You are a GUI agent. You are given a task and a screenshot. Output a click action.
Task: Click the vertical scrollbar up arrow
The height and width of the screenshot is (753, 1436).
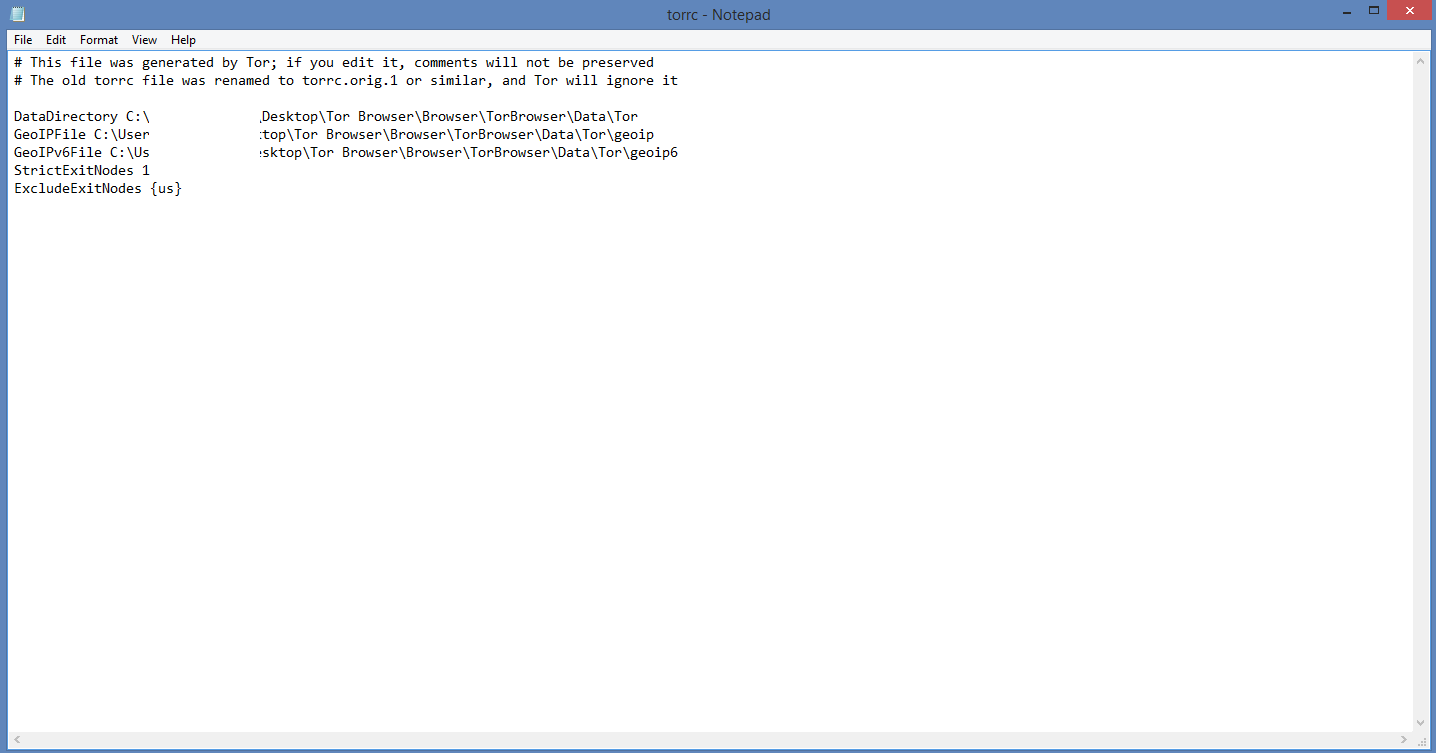tap(1420, 61)
